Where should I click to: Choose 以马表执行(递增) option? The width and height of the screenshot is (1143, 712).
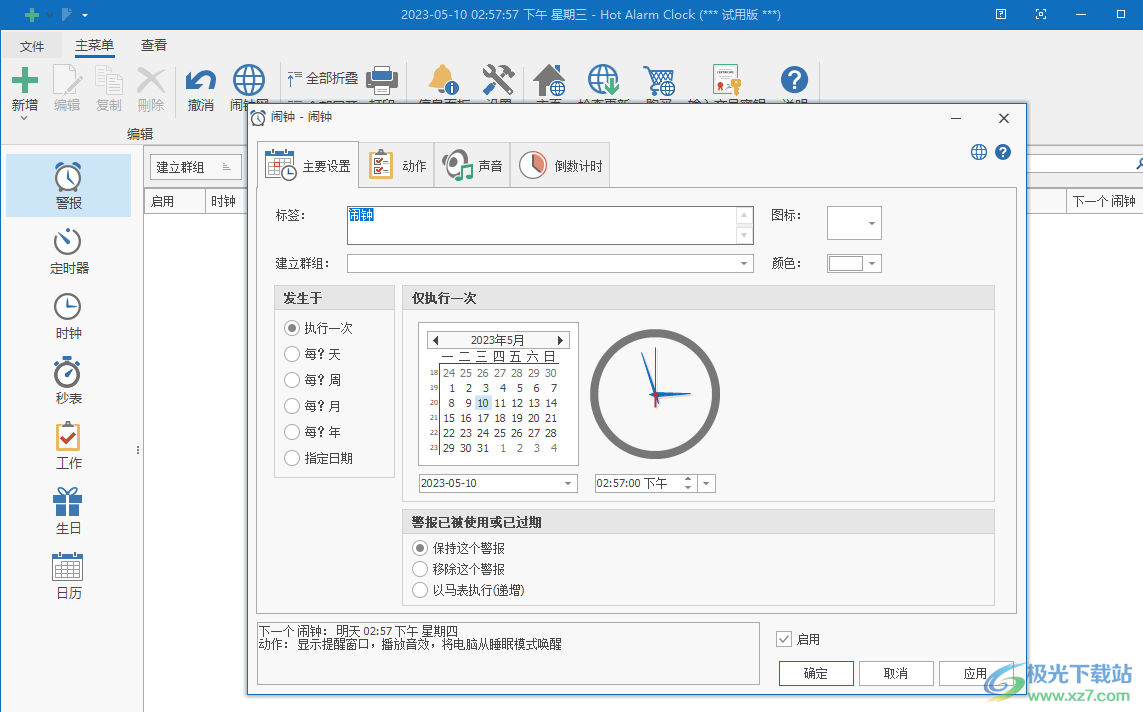[420, 590]
